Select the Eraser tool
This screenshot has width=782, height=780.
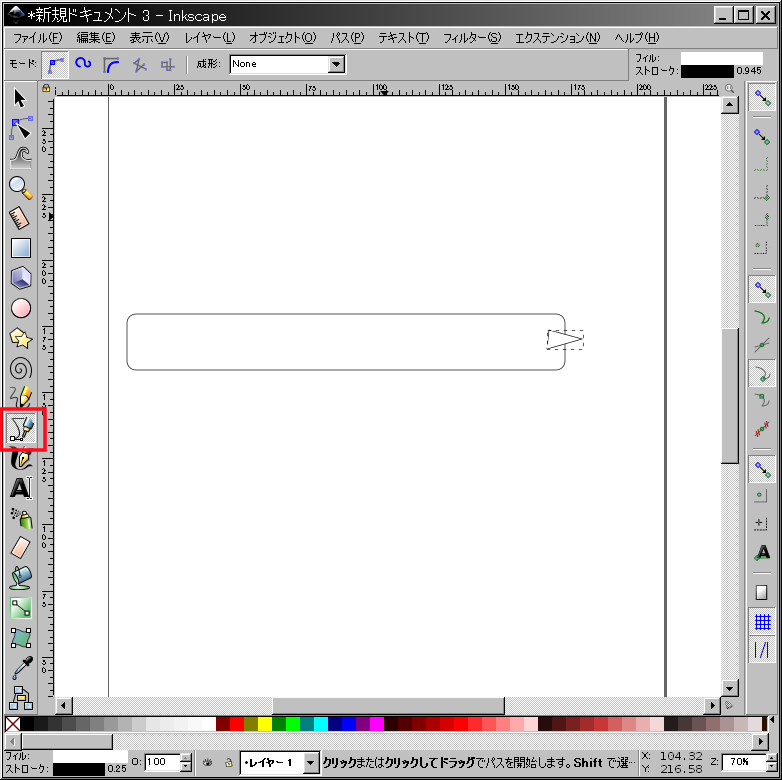point(20,548)
